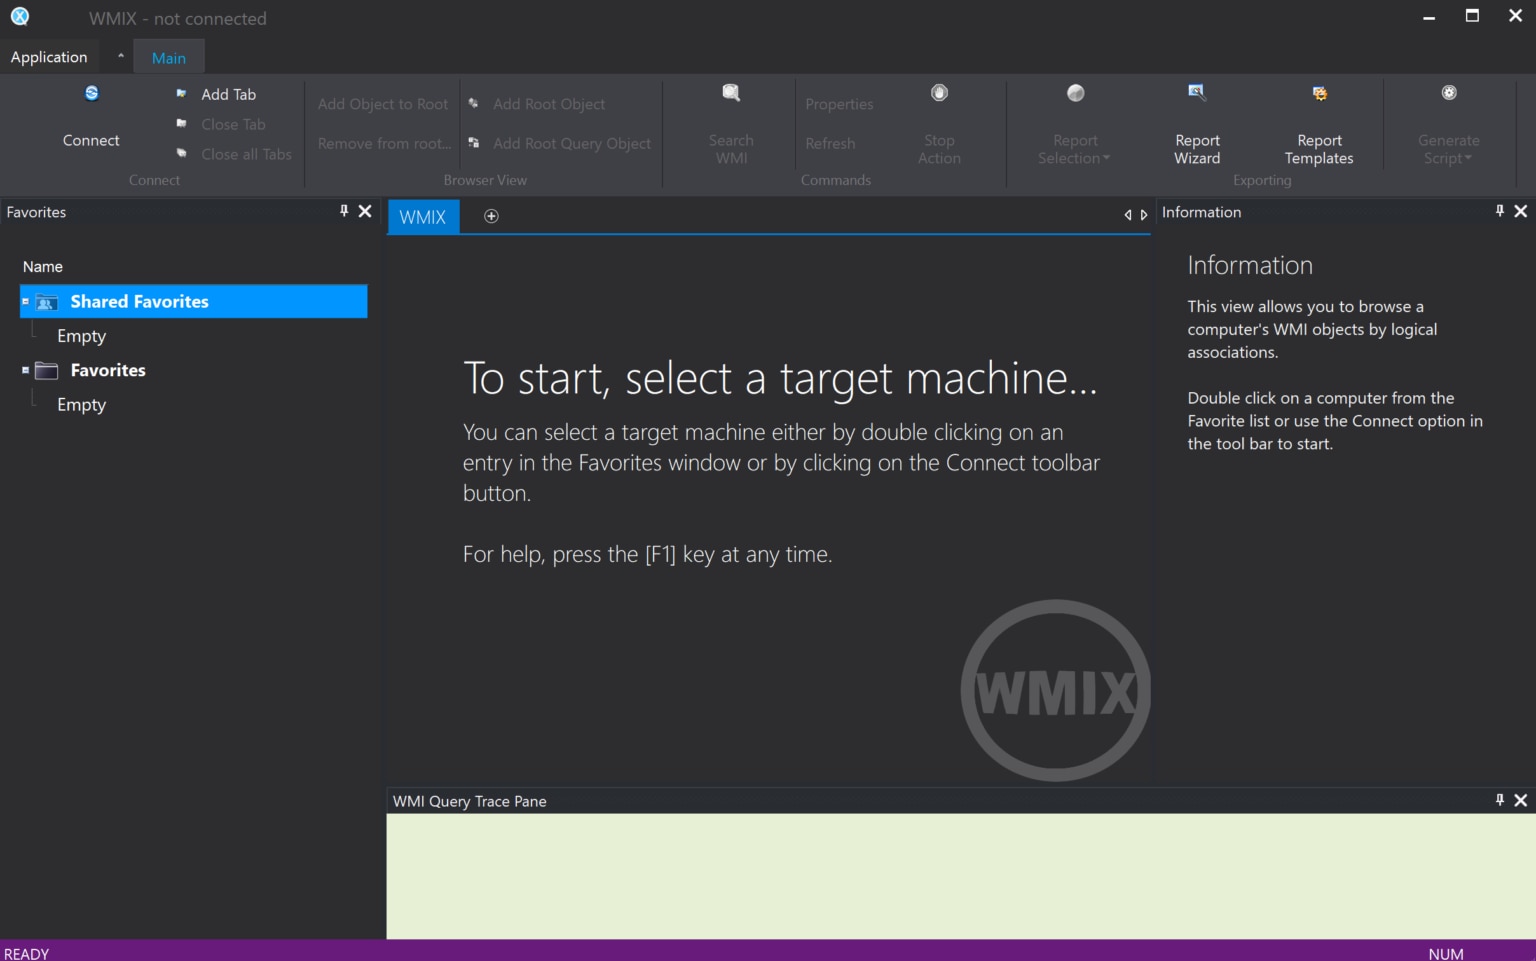Click the Add Object to Root button
Image resolution: width=1536 pixels, height=961 pixels.
pyautogui.click(x=382, y=104)
